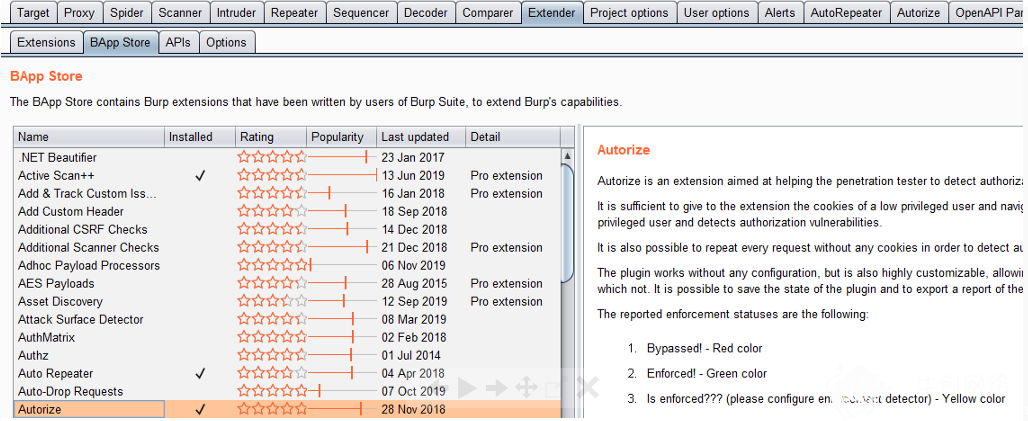Switch to the Proxy tab
The height and width of the screenshot is (421, 1028).
(79, 12)
